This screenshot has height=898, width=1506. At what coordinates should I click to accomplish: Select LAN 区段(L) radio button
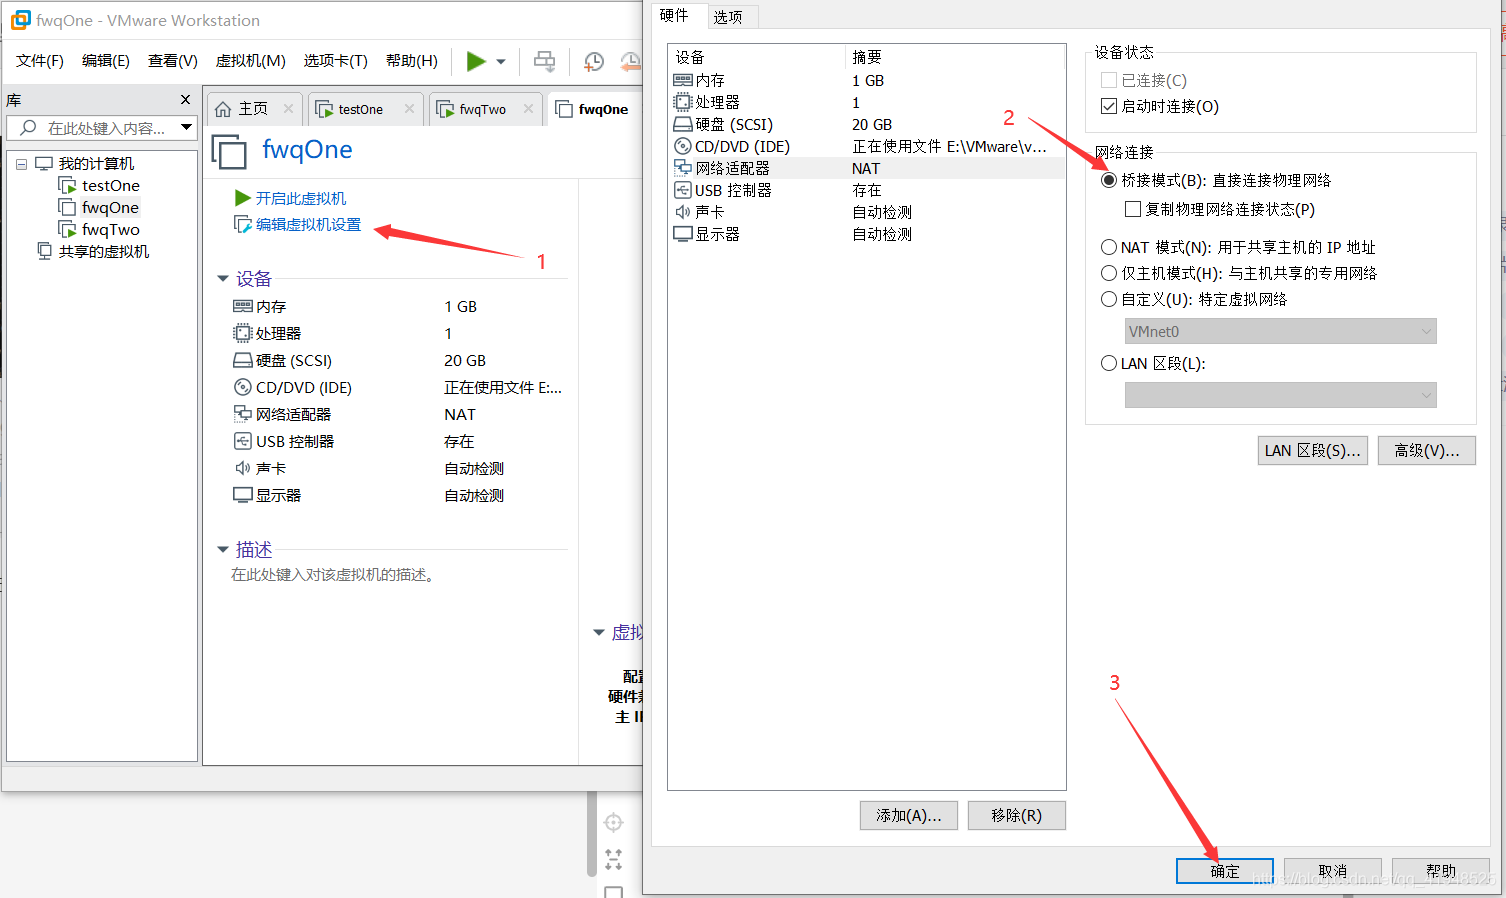point(1108,364)
